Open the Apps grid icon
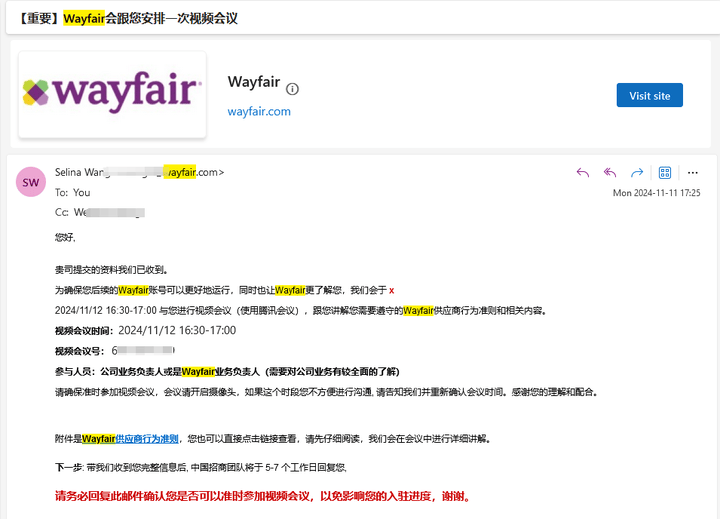Image resolution: width=720 pixels, height=519 pixels. click(x=664, y=173)
